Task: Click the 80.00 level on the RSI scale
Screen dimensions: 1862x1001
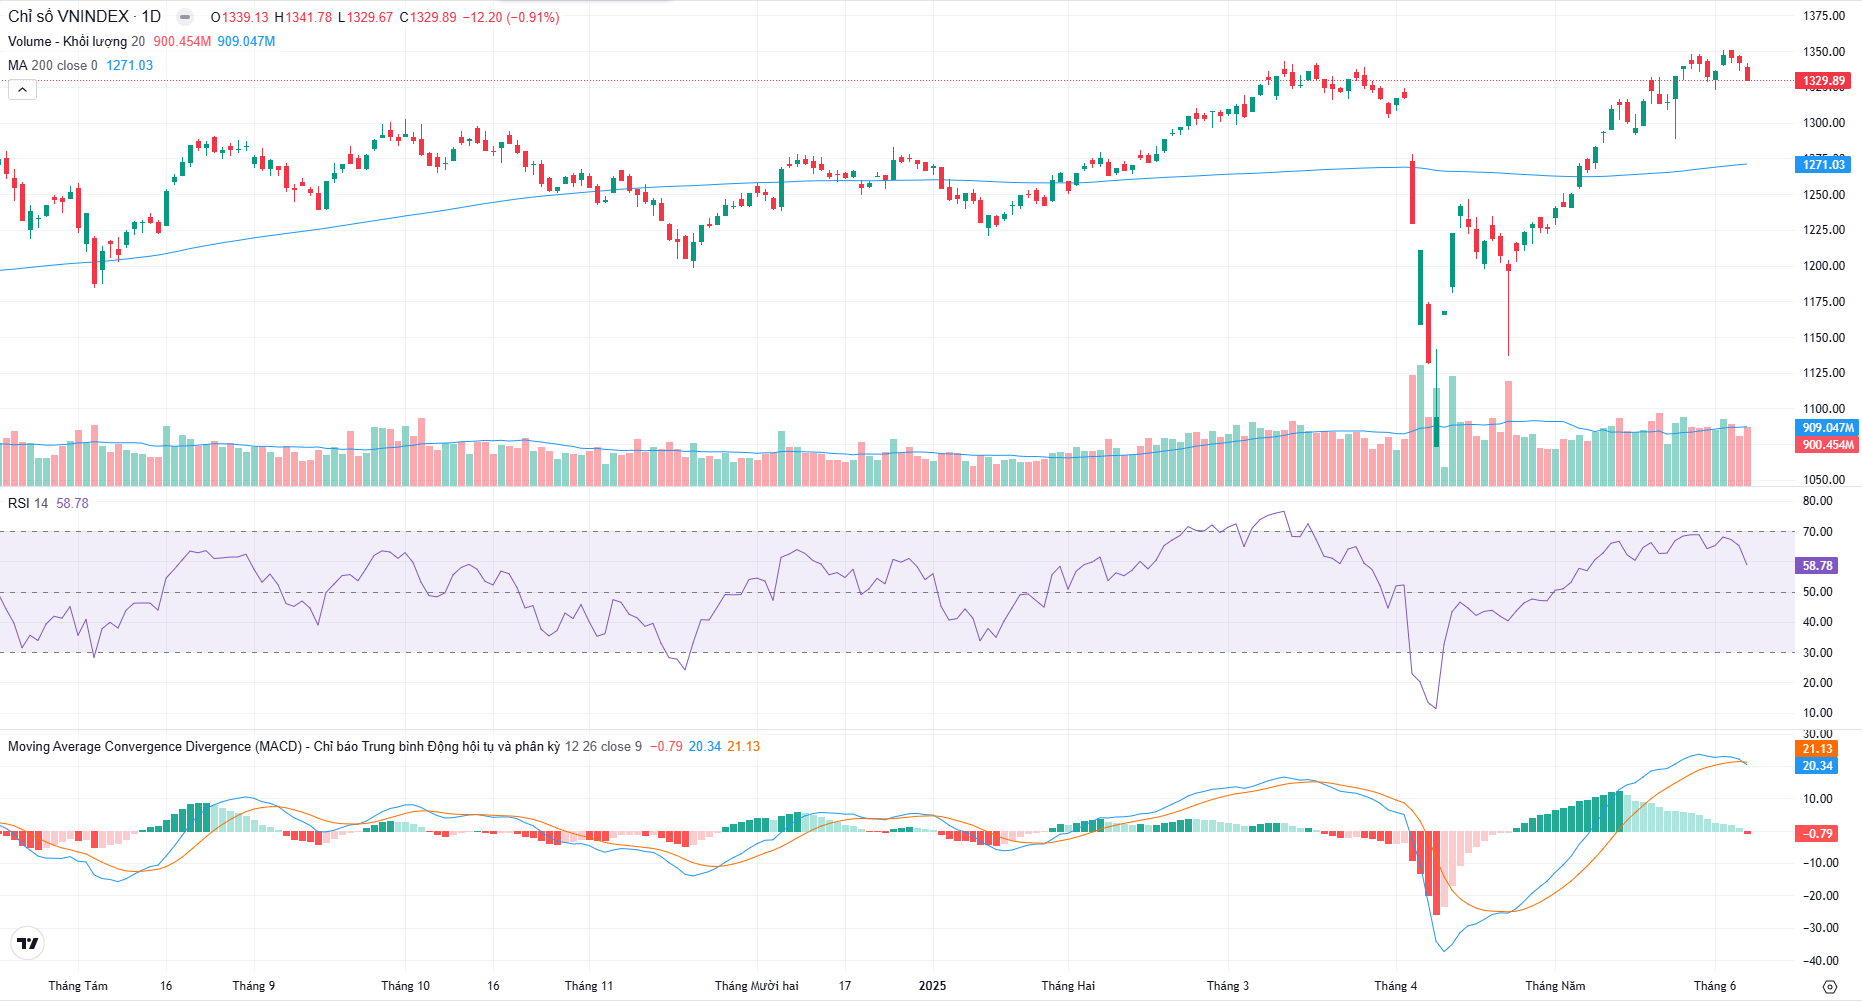Action: pos(1818,501)
